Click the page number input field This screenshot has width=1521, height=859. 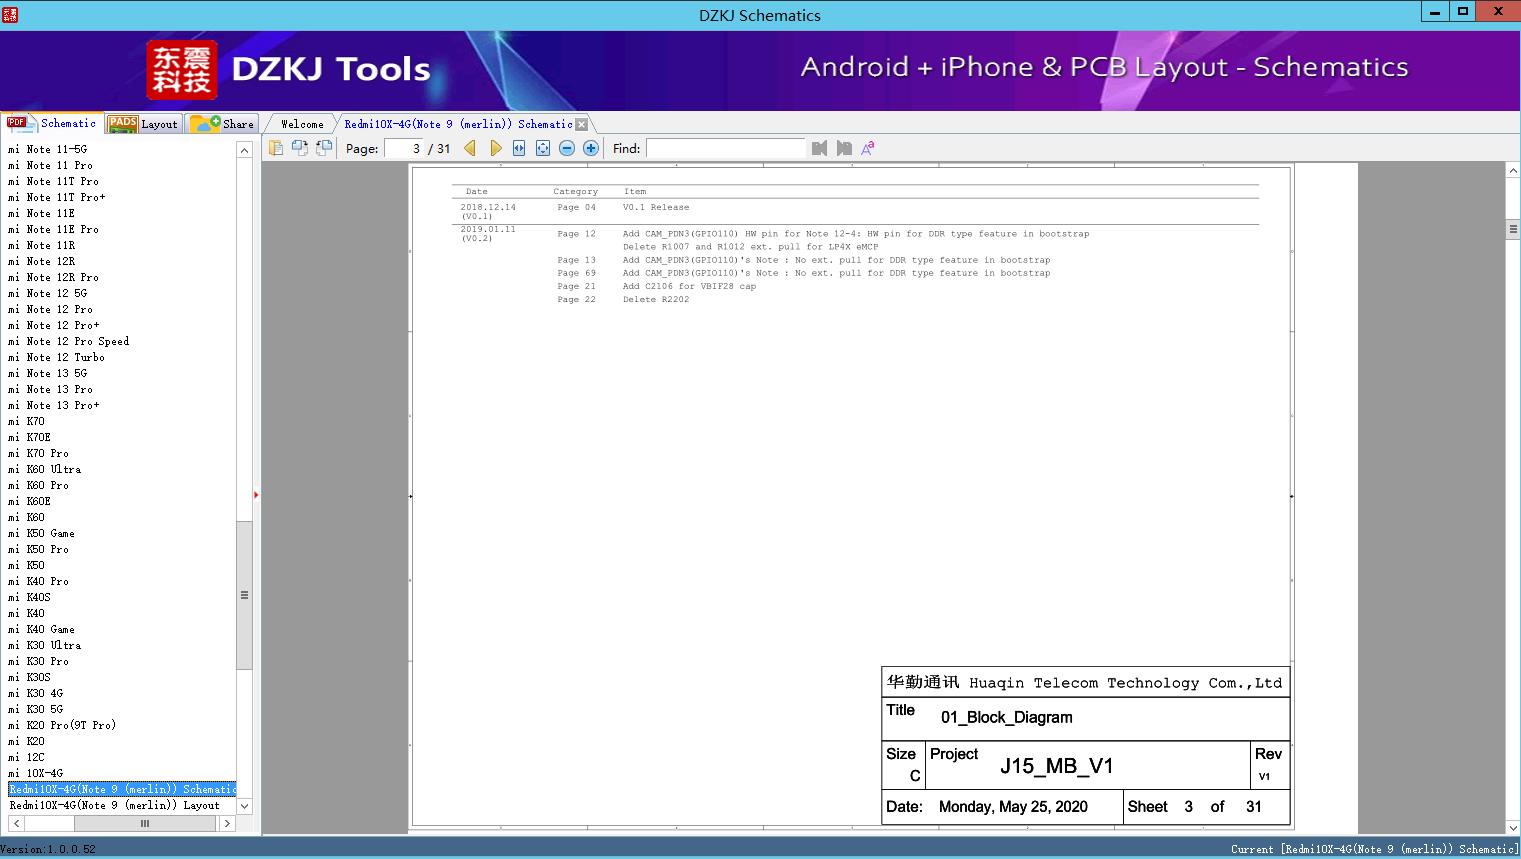(404, 148)
